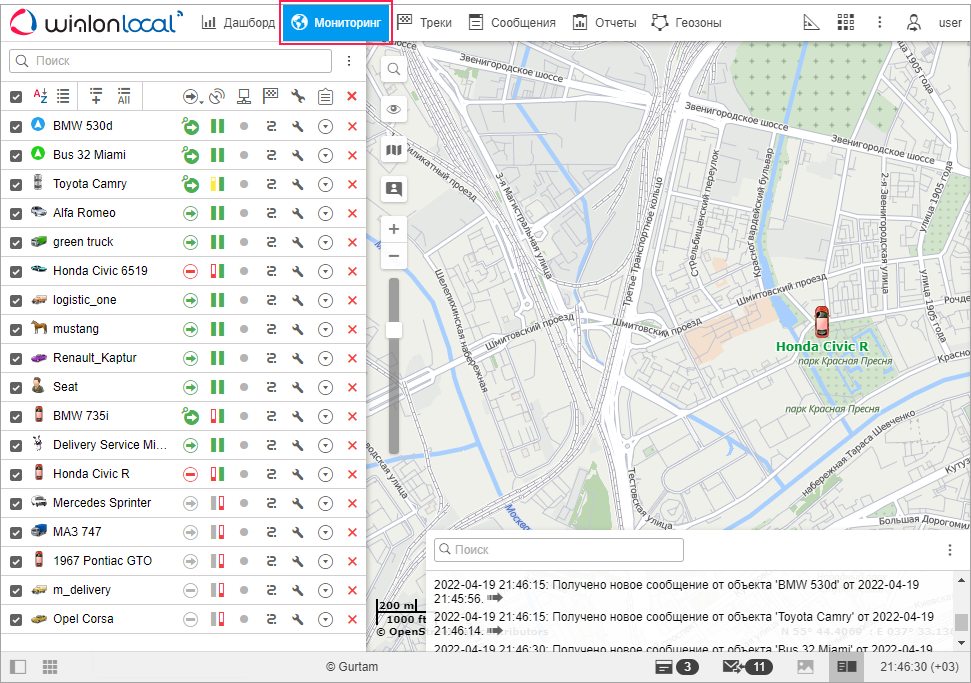This screenshot has width=971, height=683.
Task: Toggle the green truck unit checkbox
Action: (x=16, y=242)
